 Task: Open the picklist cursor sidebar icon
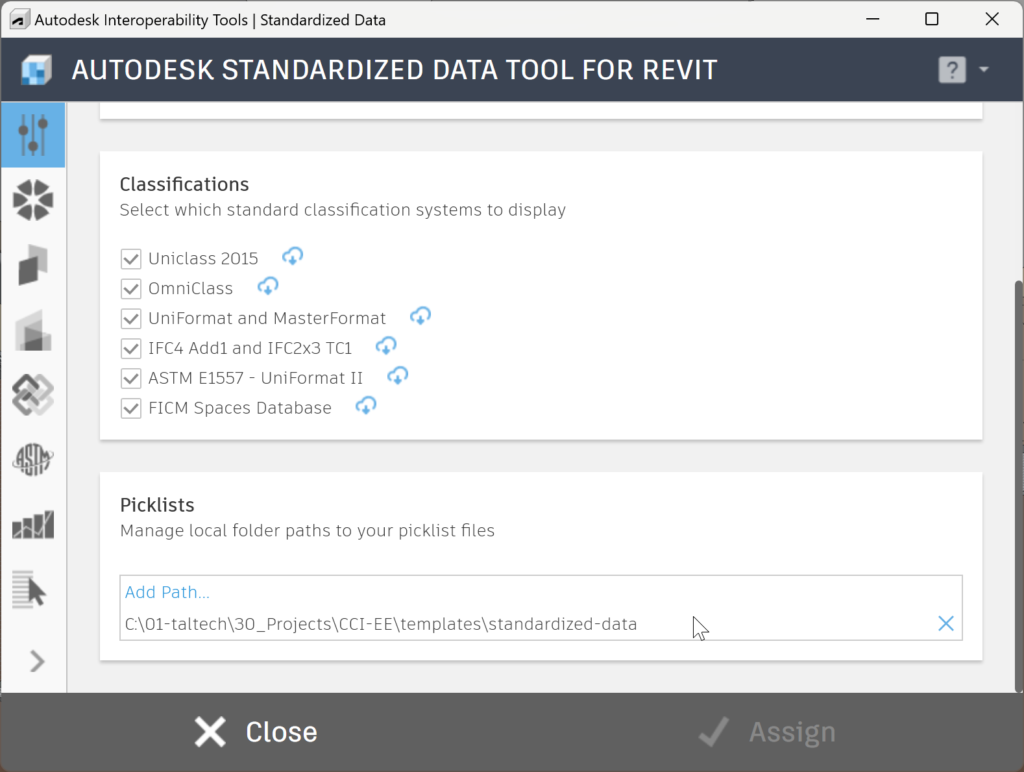[x=29, y=590]
